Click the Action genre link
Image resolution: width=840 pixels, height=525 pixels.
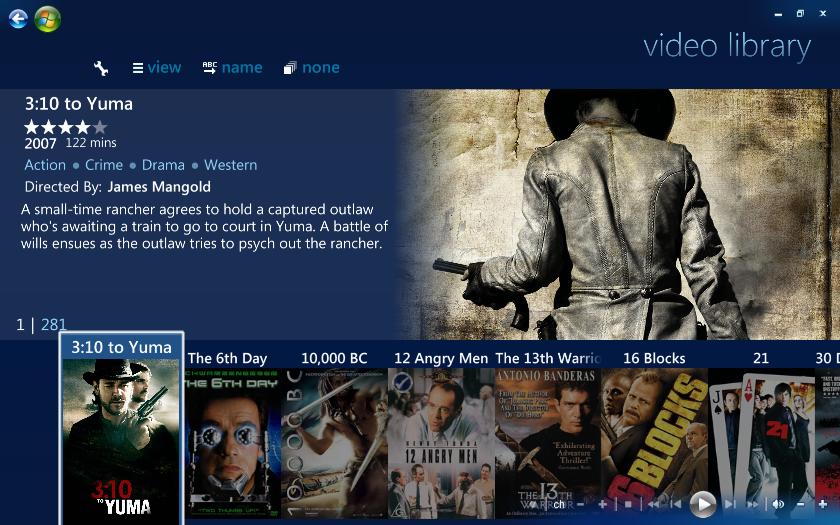pos(45,165)
